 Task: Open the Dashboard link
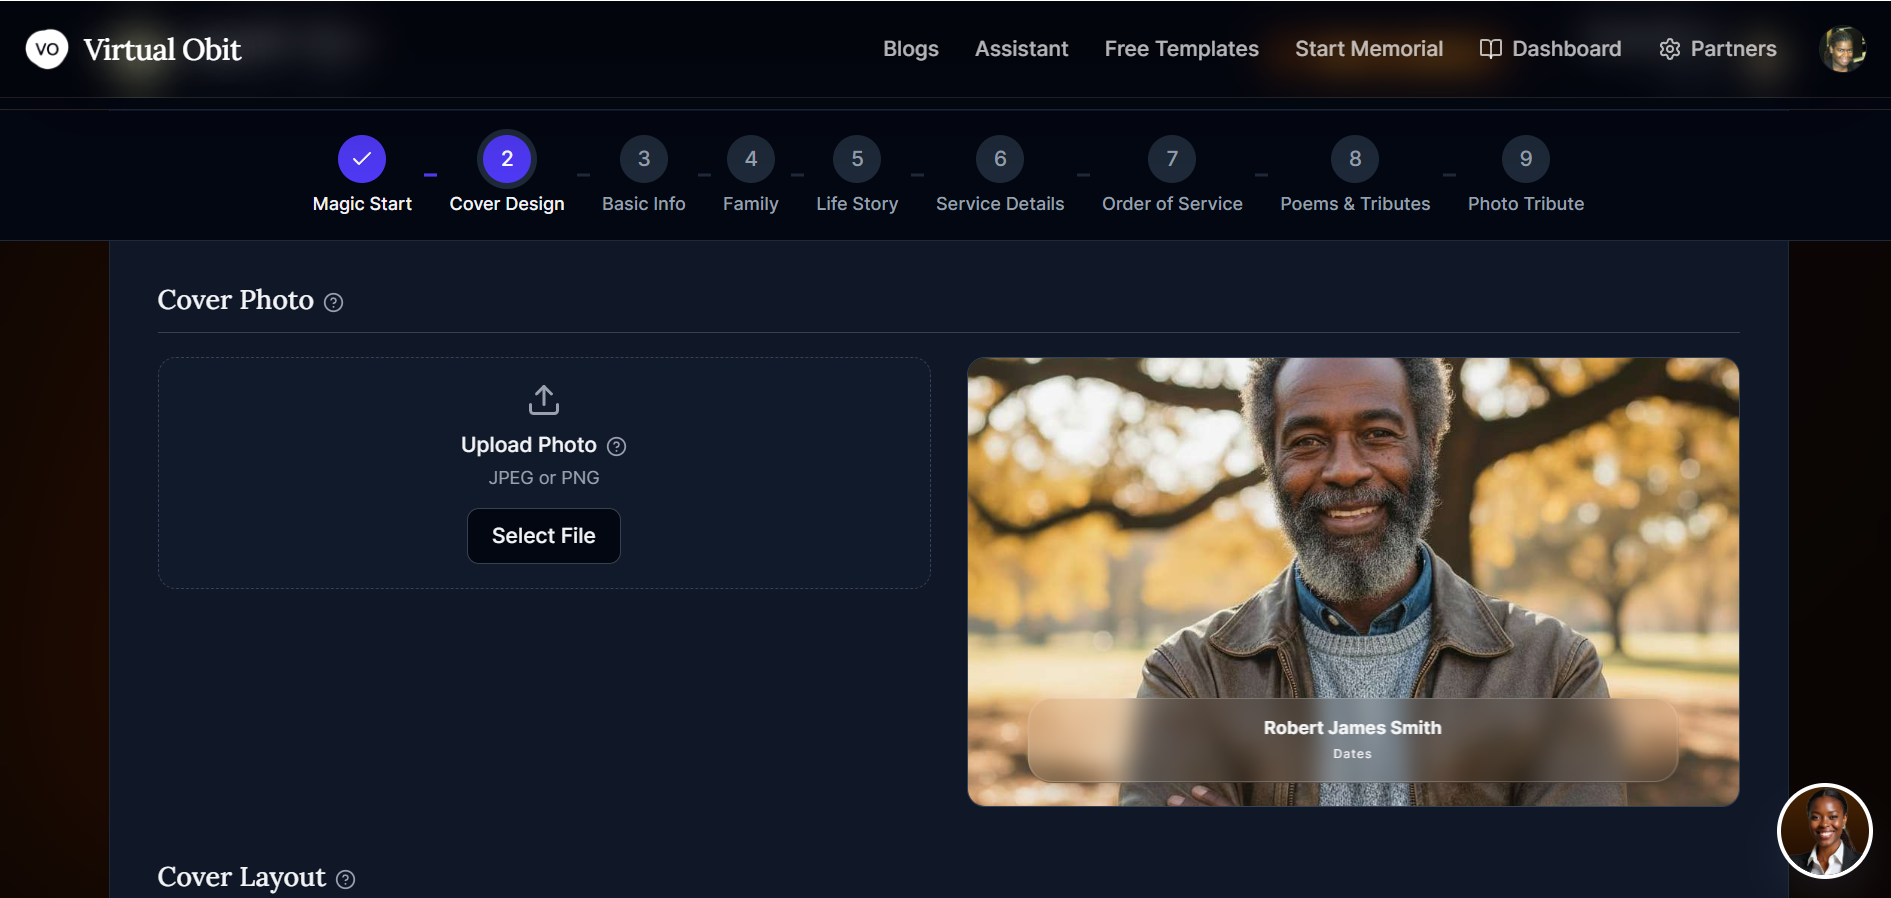1566,49
